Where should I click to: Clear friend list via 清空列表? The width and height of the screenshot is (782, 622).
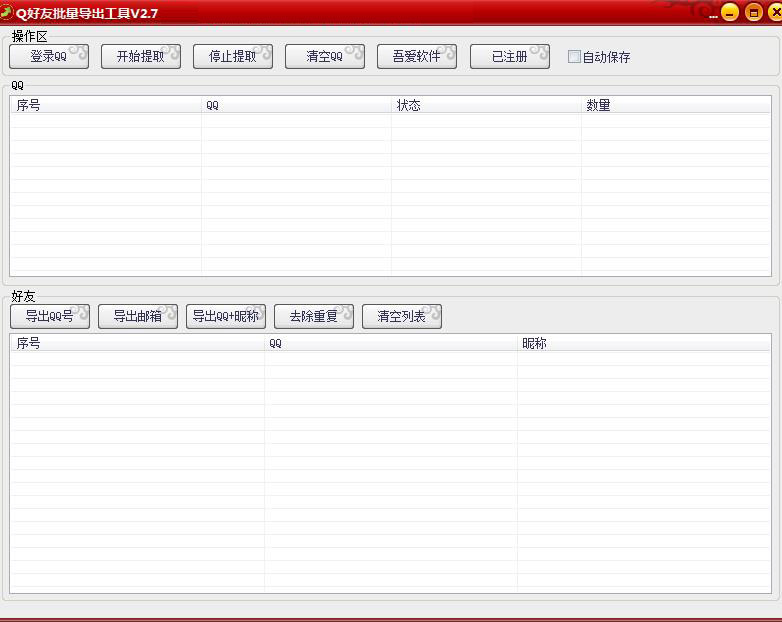pyautogui.click(x=402, y=316)
